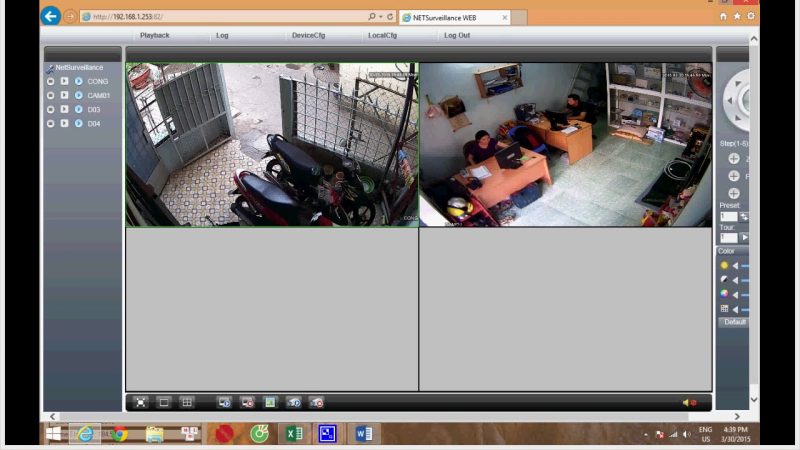Open Chrome from the Windows taskbar
This screenshot has width=800, height=450.
pyautogui.click(x=120, y=434)
